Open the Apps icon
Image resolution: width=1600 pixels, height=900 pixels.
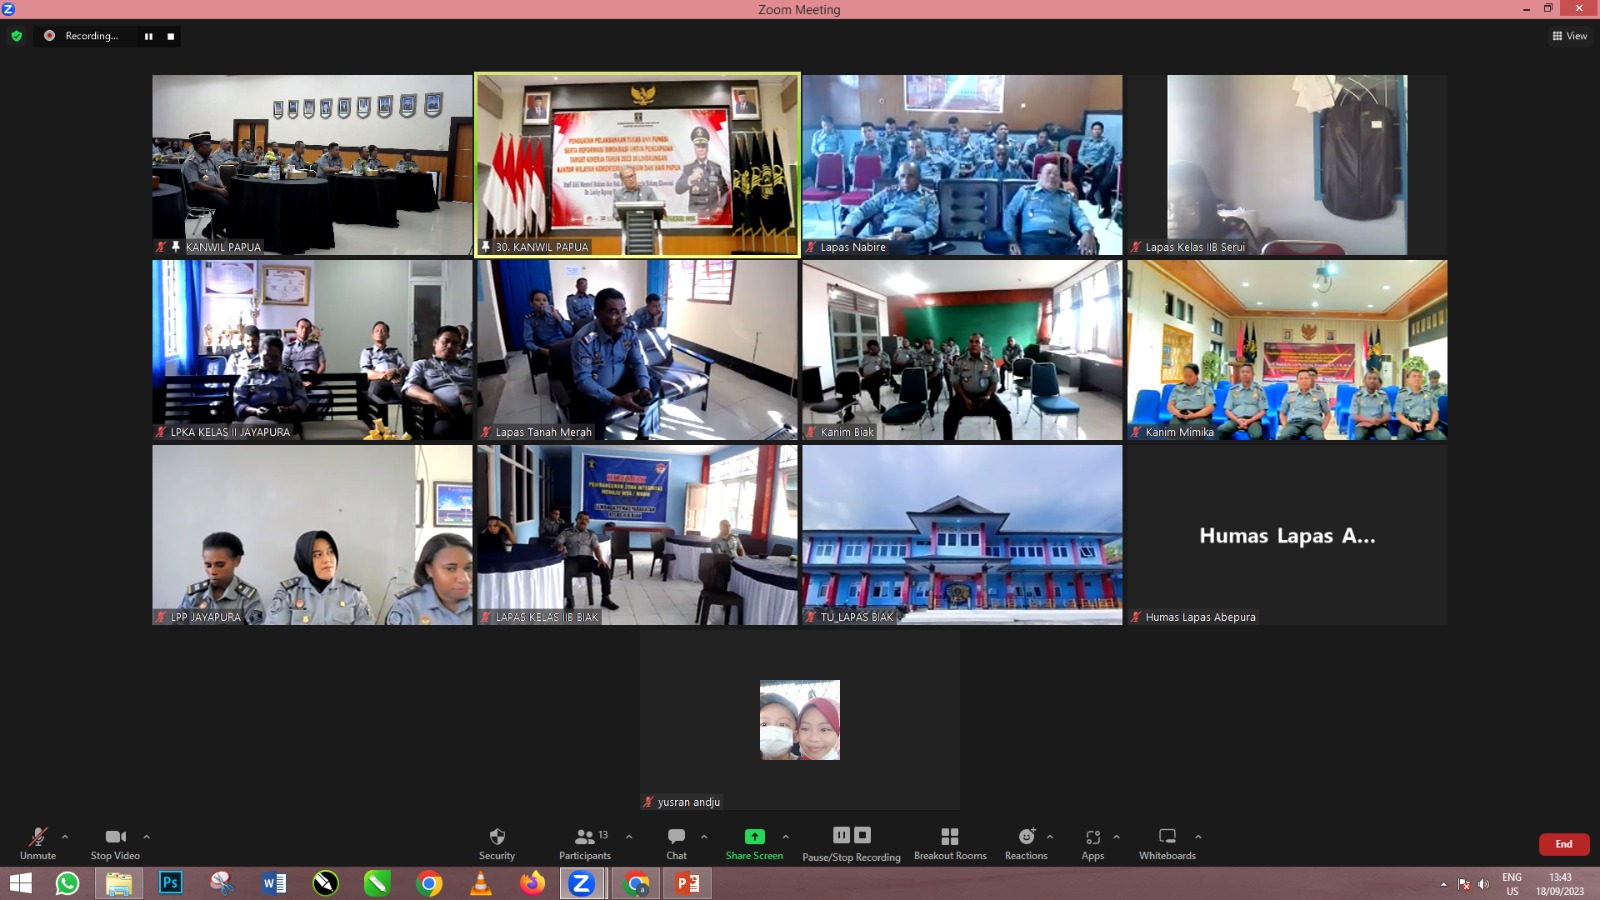[1092, 837]
